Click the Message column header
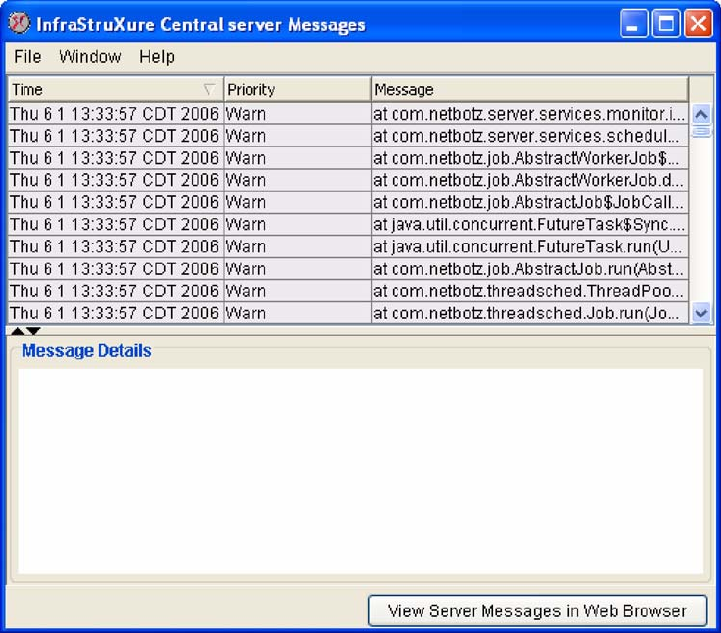Viewport: 721px width, 633px height. 530,89
